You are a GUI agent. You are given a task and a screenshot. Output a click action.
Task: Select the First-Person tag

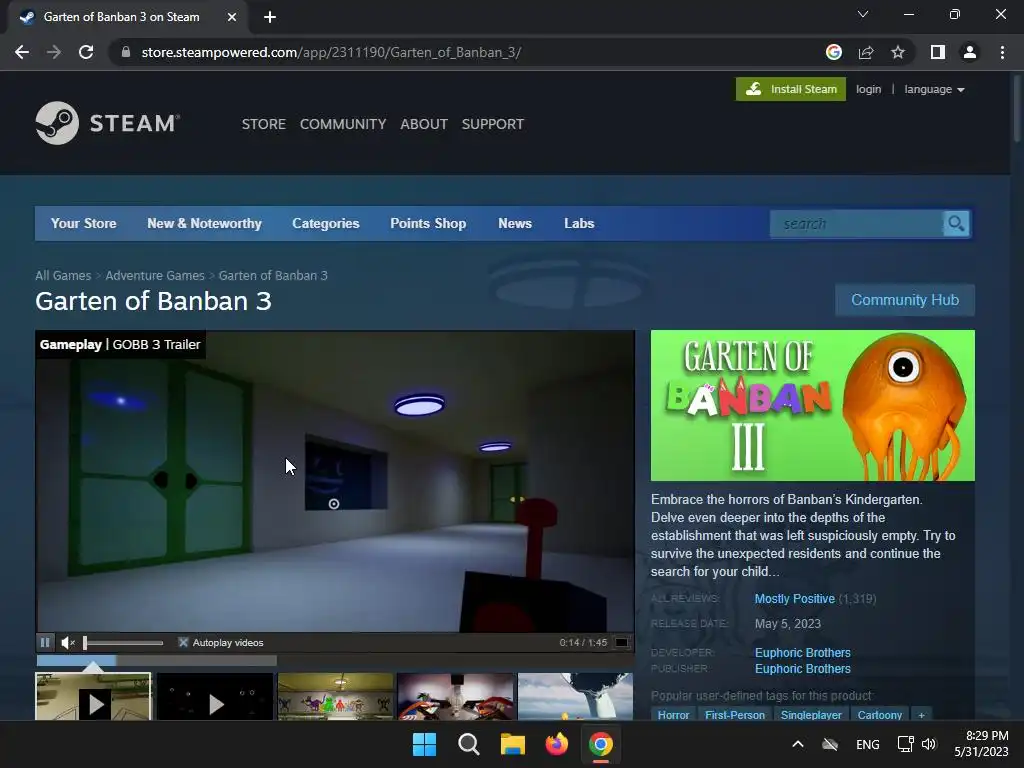tap(735, 714)
